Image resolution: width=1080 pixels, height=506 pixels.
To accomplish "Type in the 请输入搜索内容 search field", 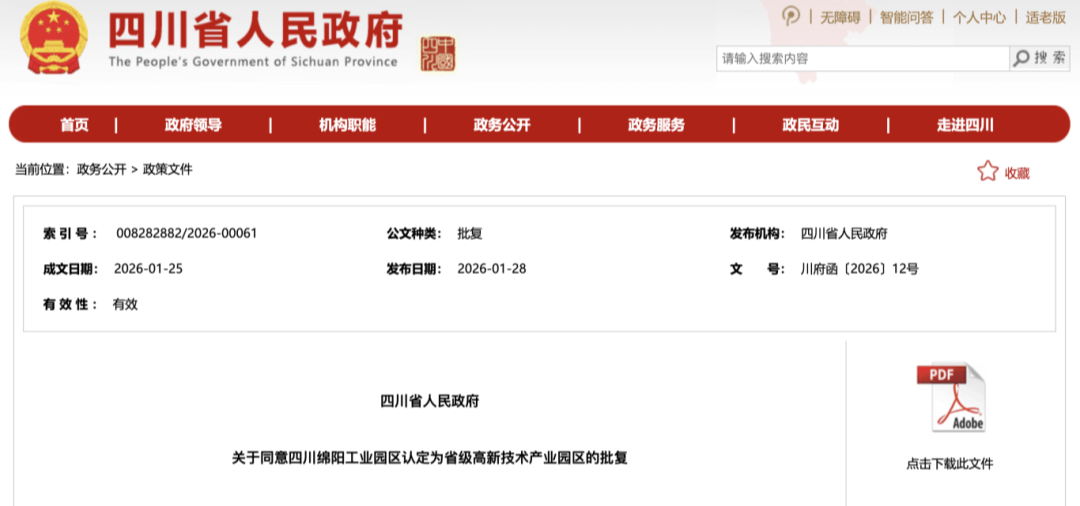I will pos(862,58).
